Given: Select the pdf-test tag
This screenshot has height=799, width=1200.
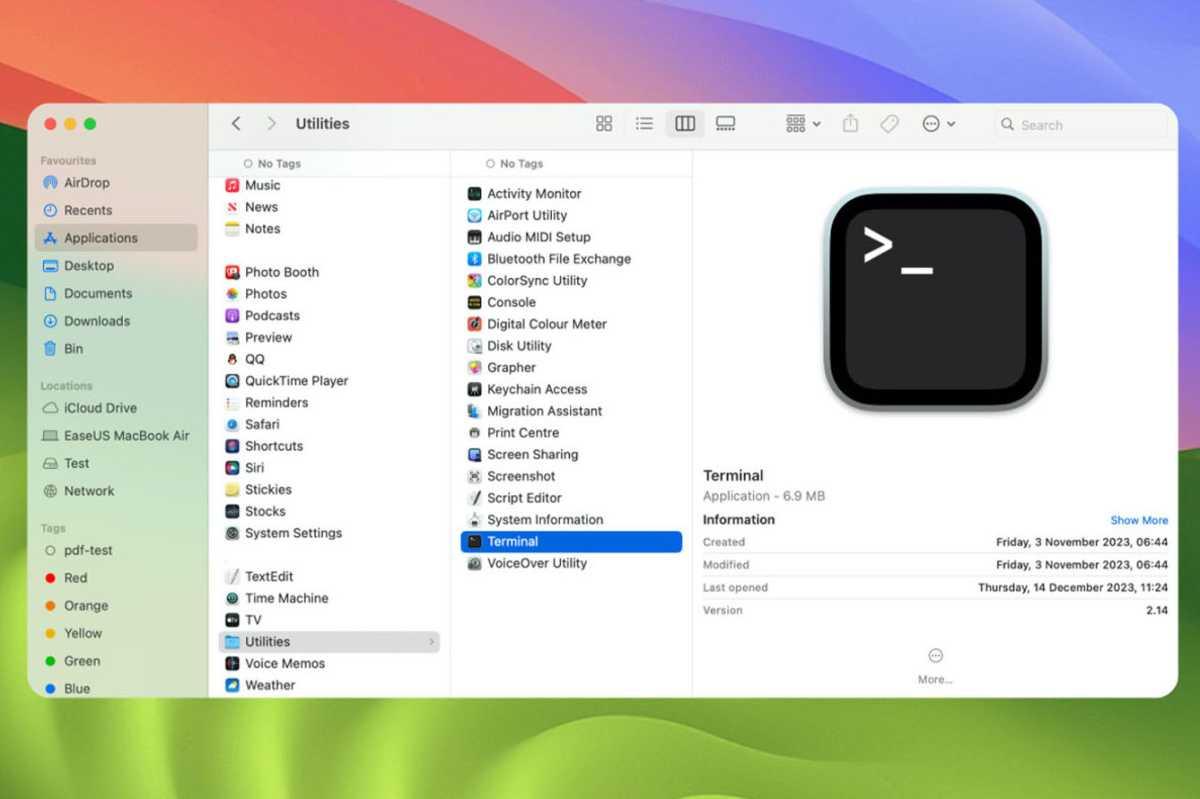Looking at the screenshot, I should tap(88, 550).
